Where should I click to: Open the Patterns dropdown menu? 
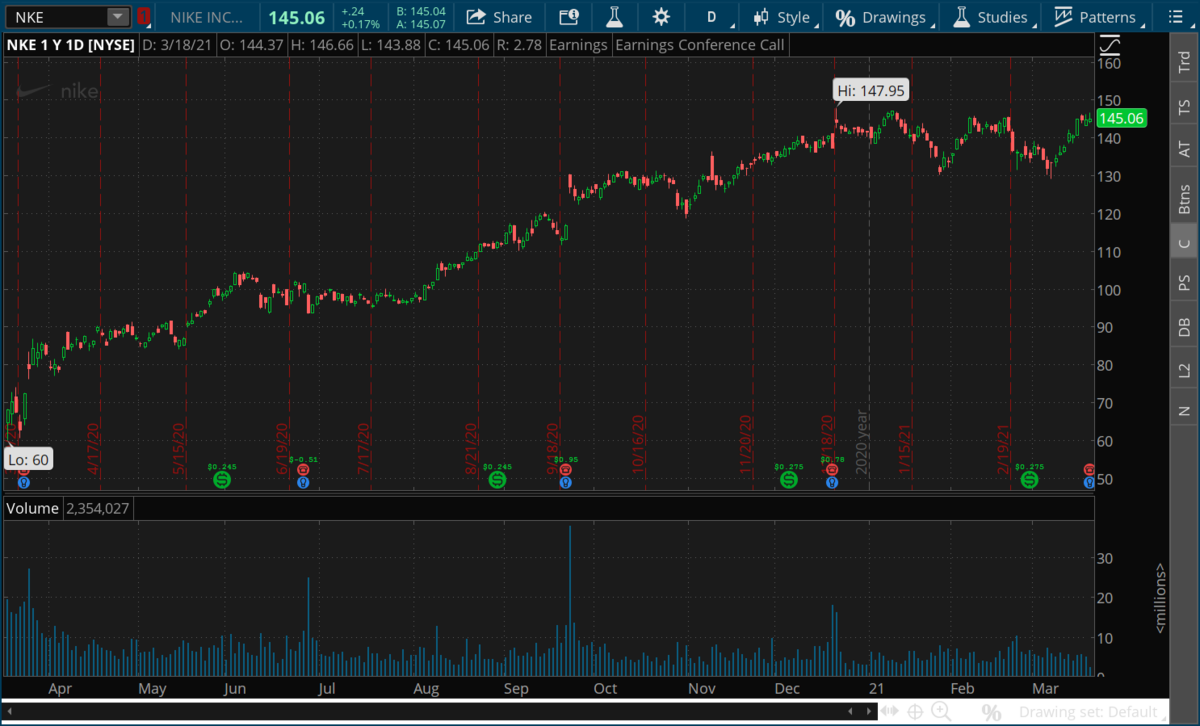click(1098, 17)
